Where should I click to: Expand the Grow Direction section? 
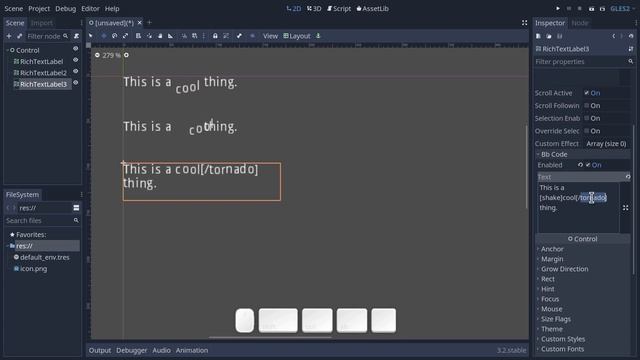(x=583, y=269)
